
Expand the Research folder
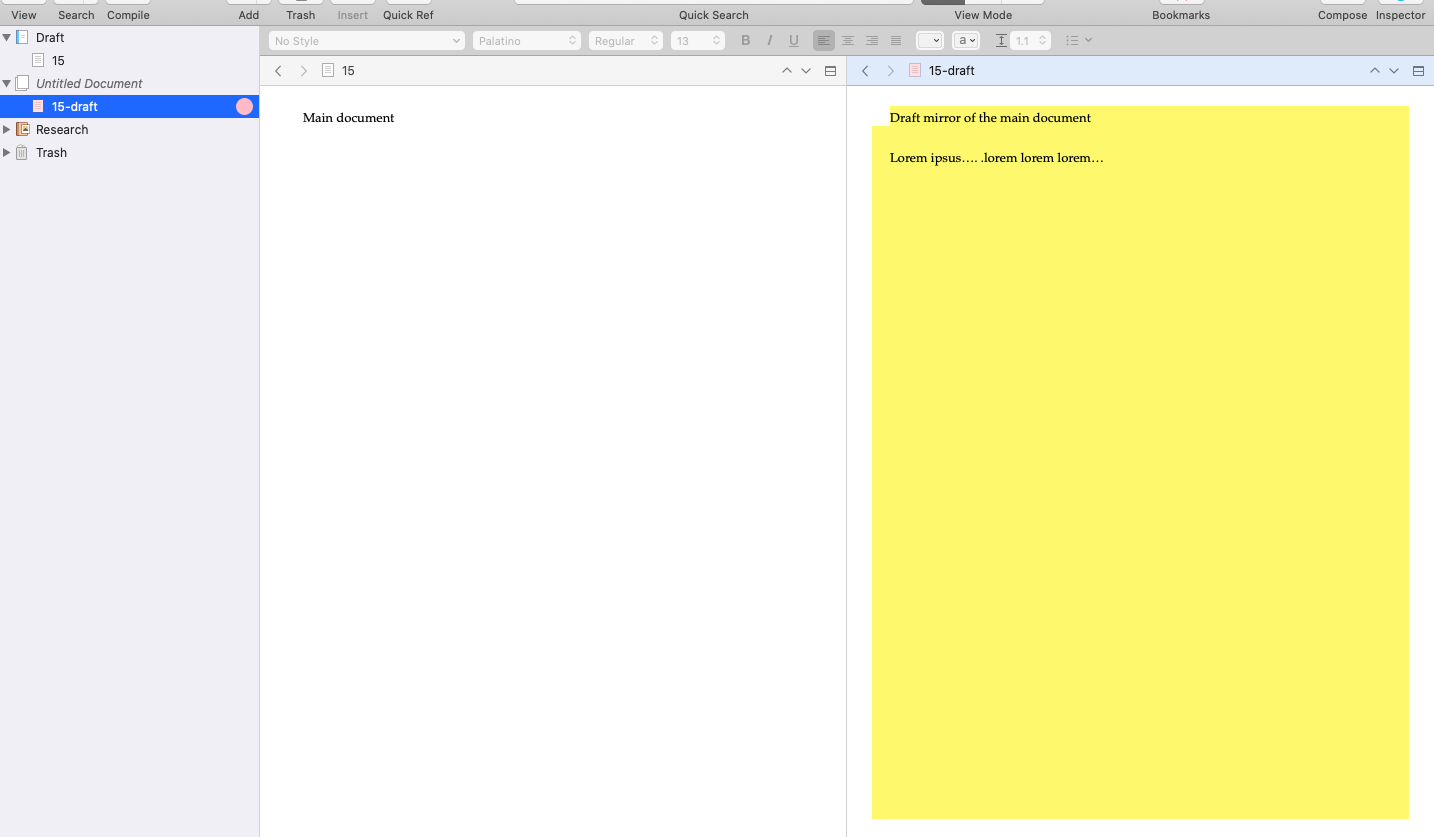coord(7,129)
